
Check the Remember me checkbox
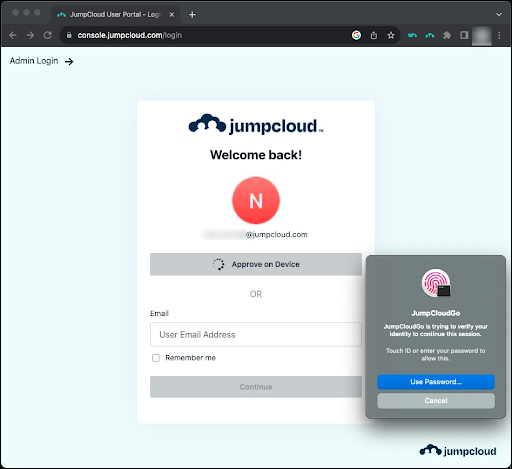tap(156, 358)
